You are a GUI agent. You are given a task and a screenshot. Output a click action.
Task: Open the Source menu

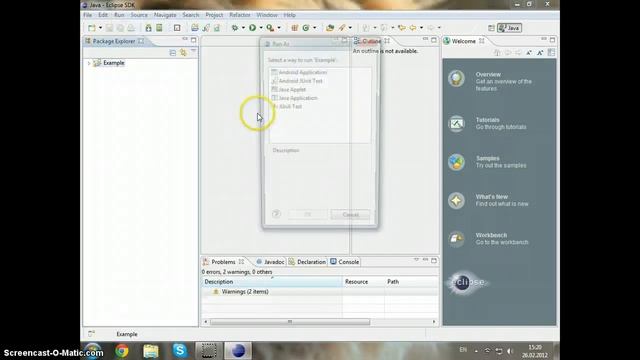tap(139, 15)
